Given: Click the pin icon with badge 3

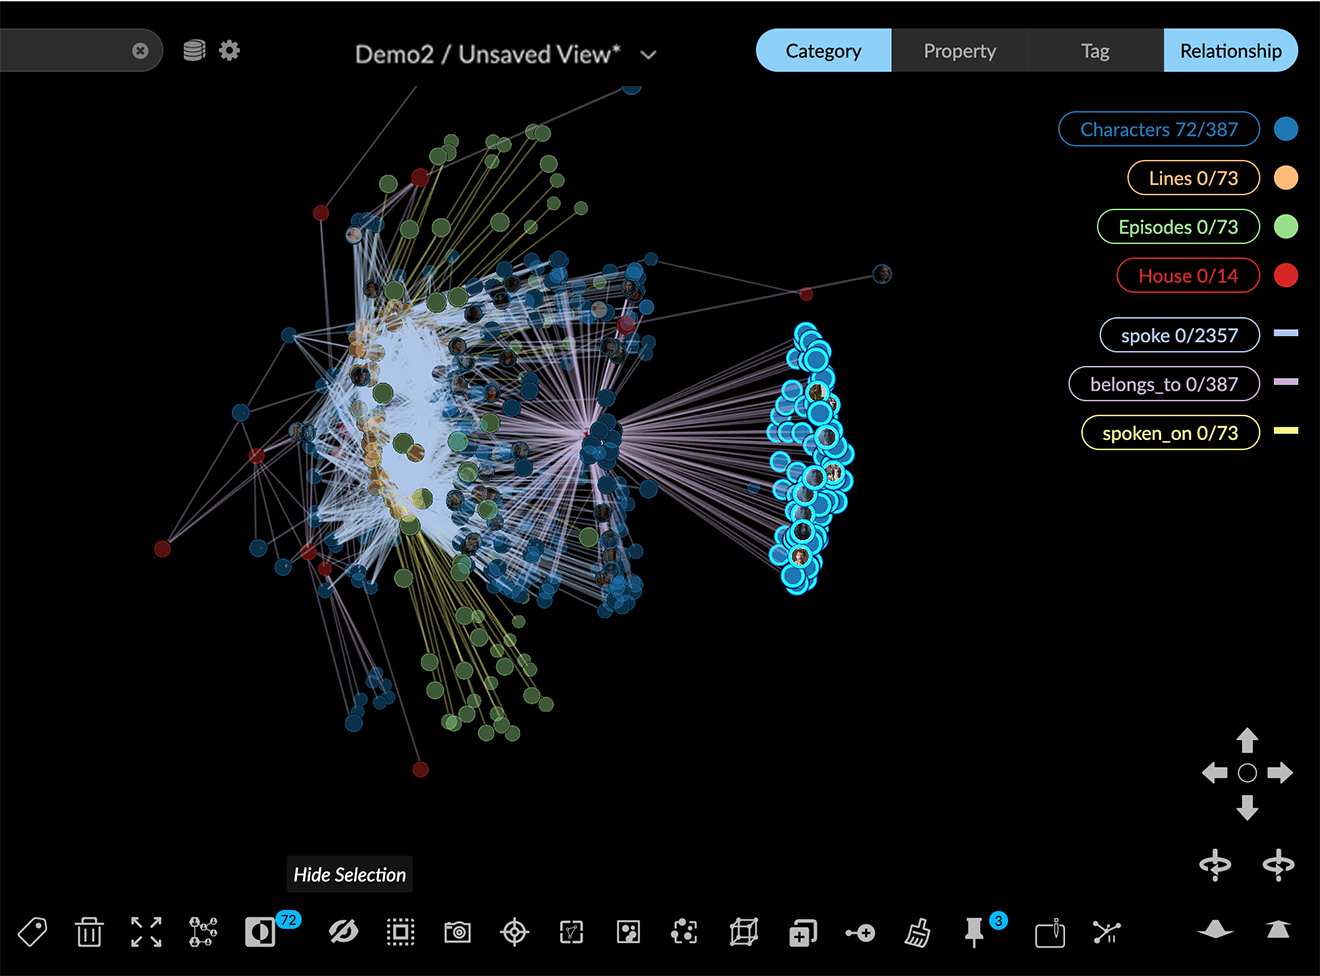Looking at the screenshot, I should [974, 932].
